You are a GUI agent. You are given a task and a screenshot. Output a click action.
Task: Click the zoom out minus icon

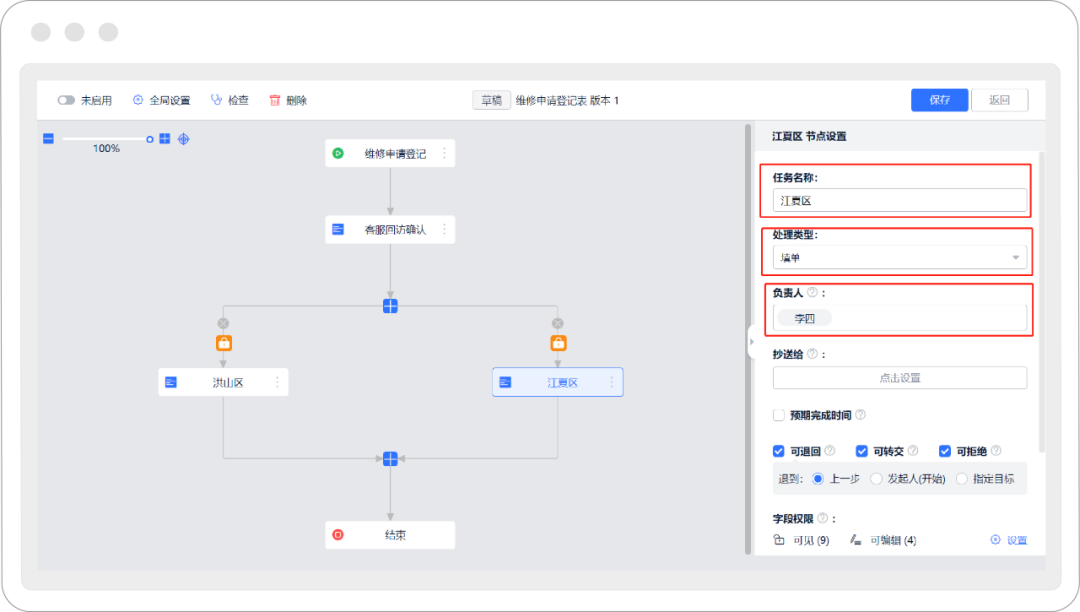[48, 139]
